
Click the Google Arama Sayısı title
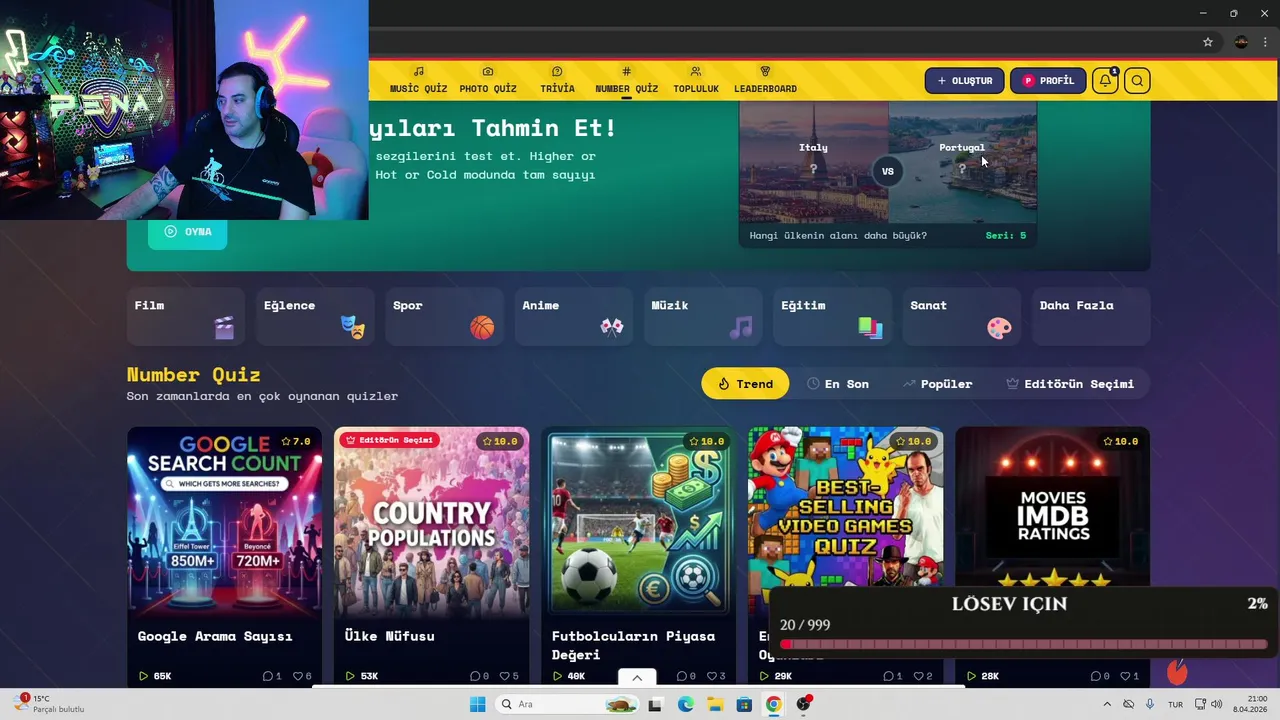[x=215, y=636]
